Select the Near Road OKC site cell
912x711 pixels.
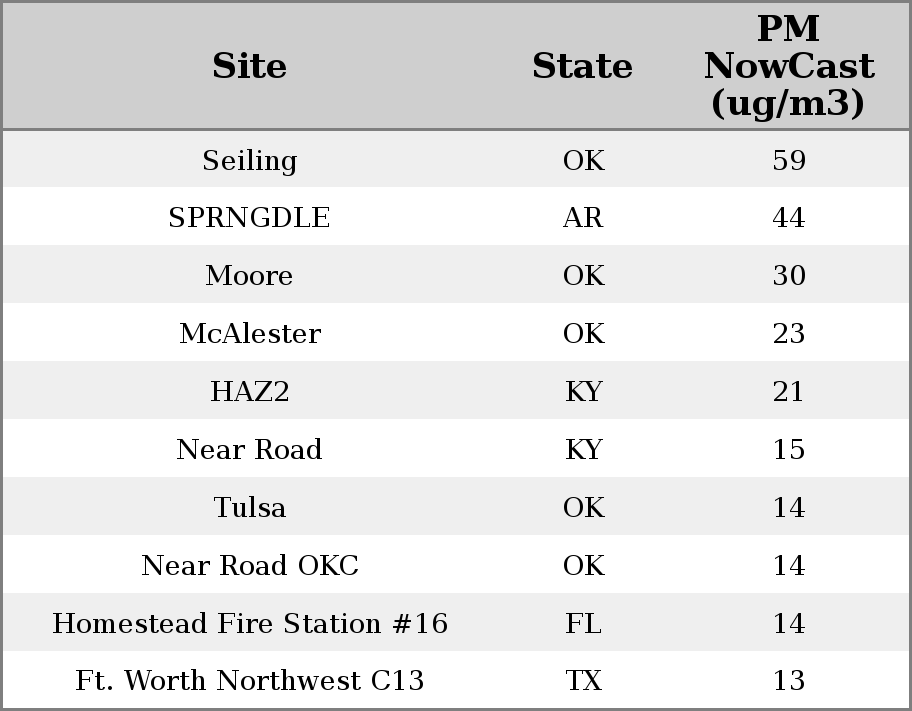[x=249, y=566]
